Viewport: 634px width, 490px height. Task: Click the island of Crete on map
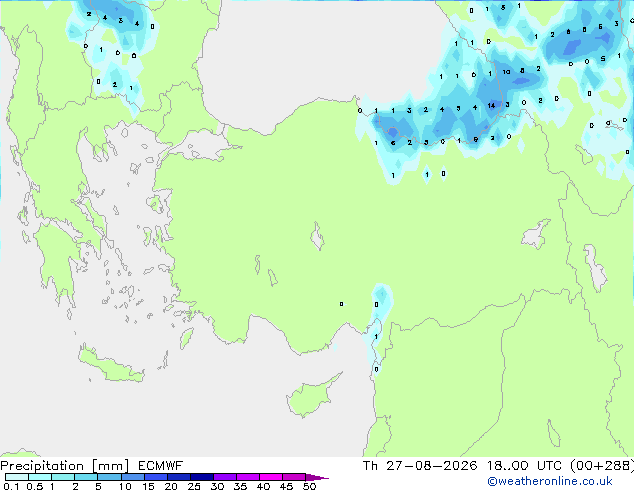tap(111, 366)
